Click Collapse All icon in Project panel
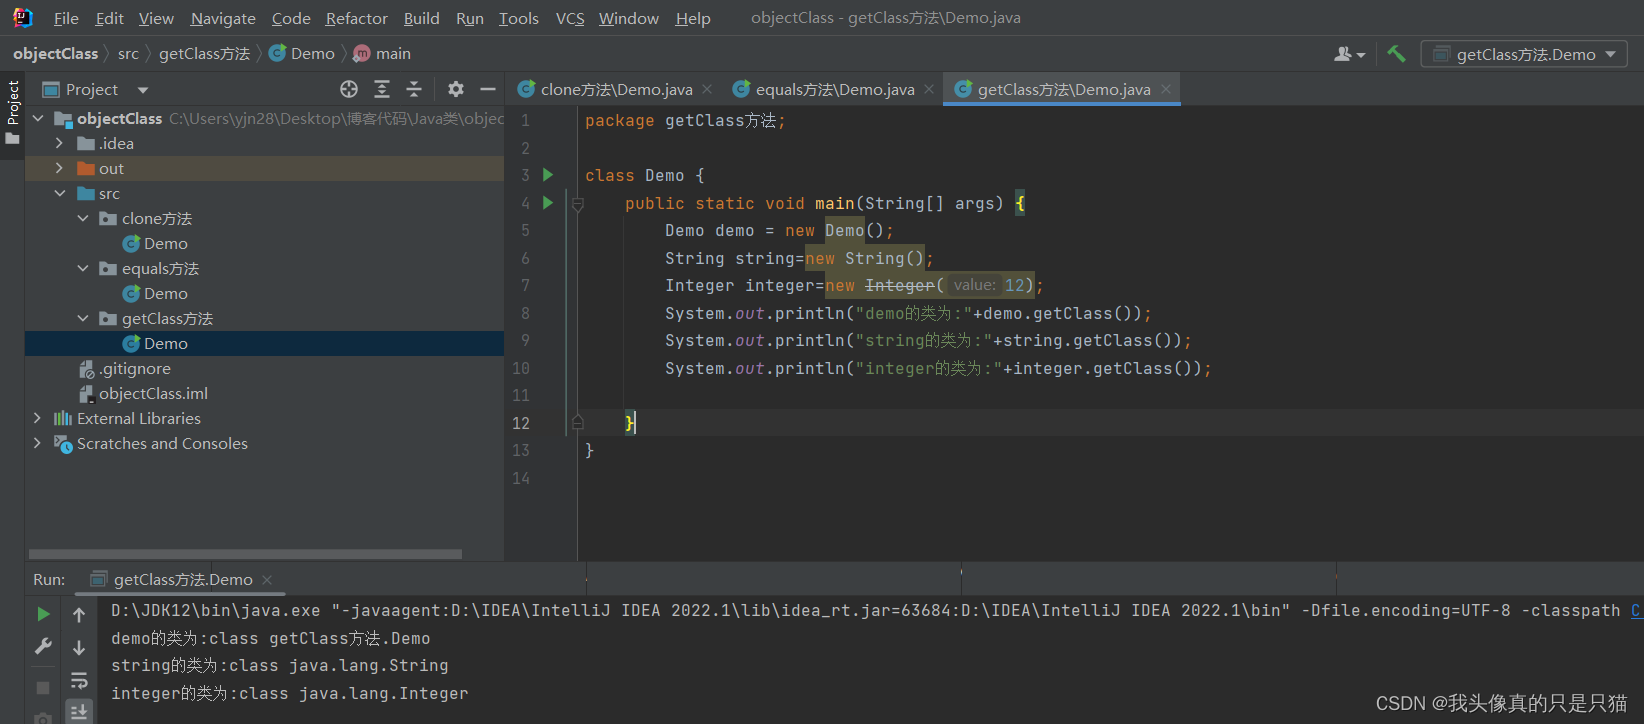Viewport: 1644px width, 724px height. (414, 89)
